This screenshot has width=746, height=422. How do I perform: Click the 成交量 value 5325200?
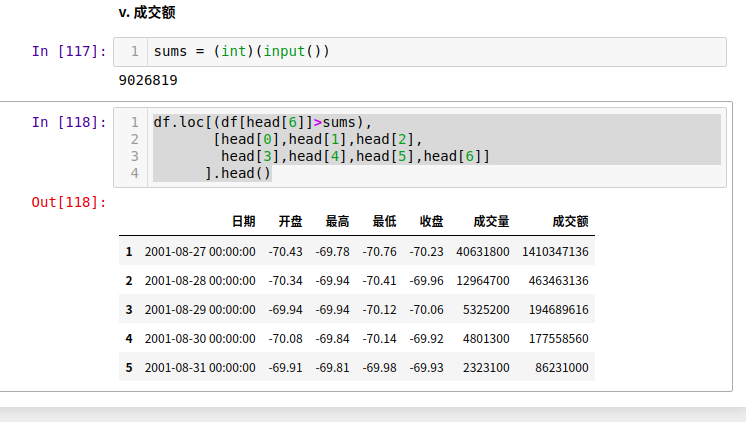click(486, 310)
